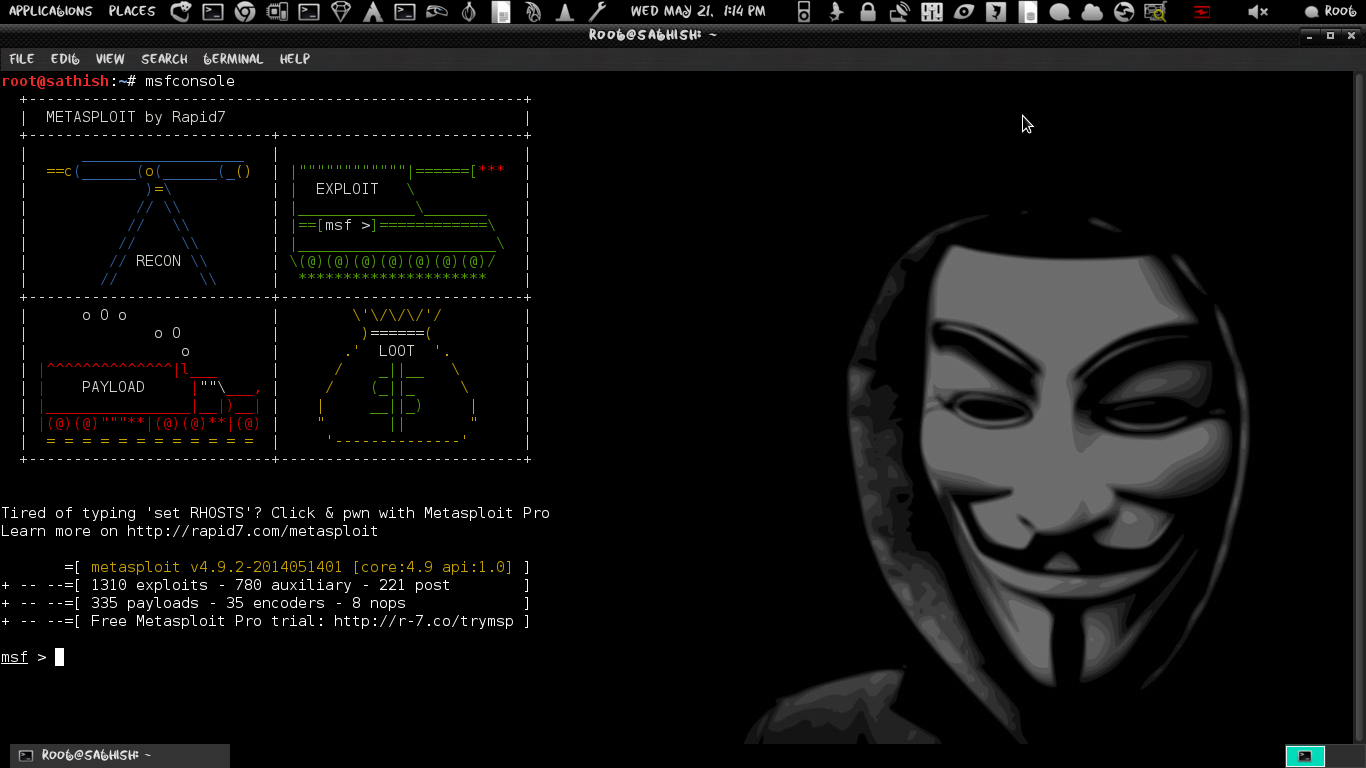Open the cloud icon in panel

pyautogui.click(x=1092, y=12)
